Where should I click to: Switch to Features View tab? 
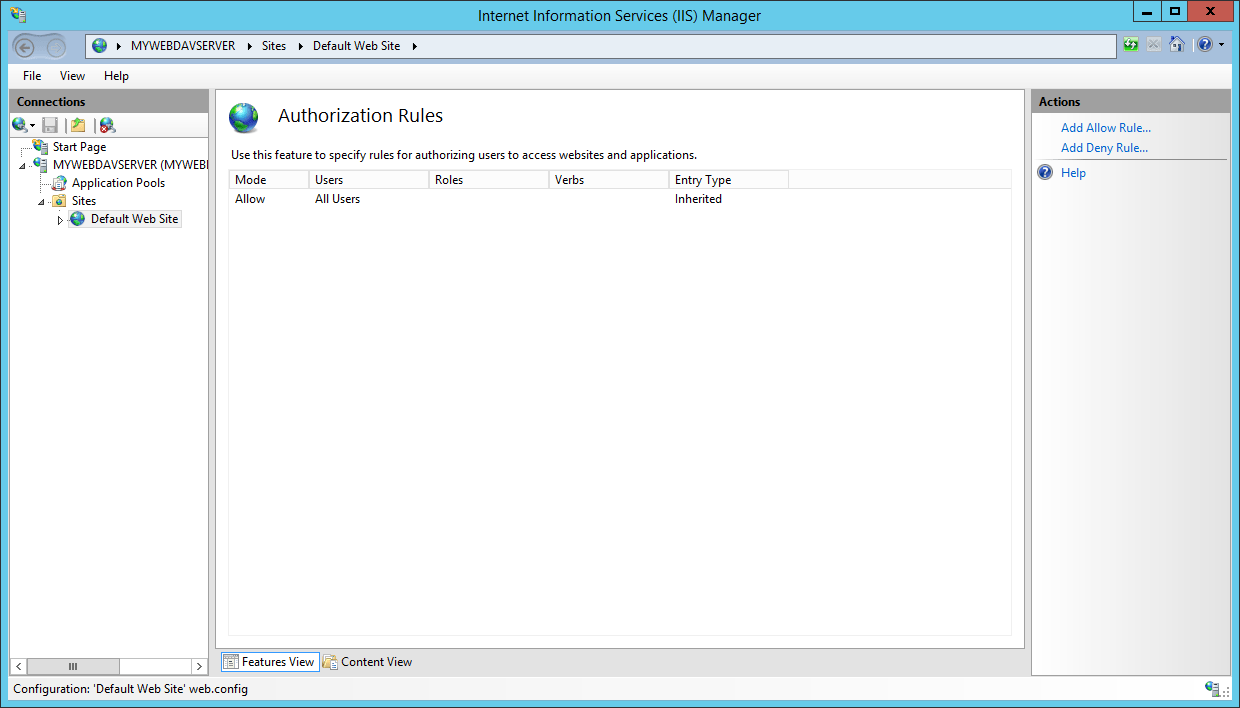[269, 662]
